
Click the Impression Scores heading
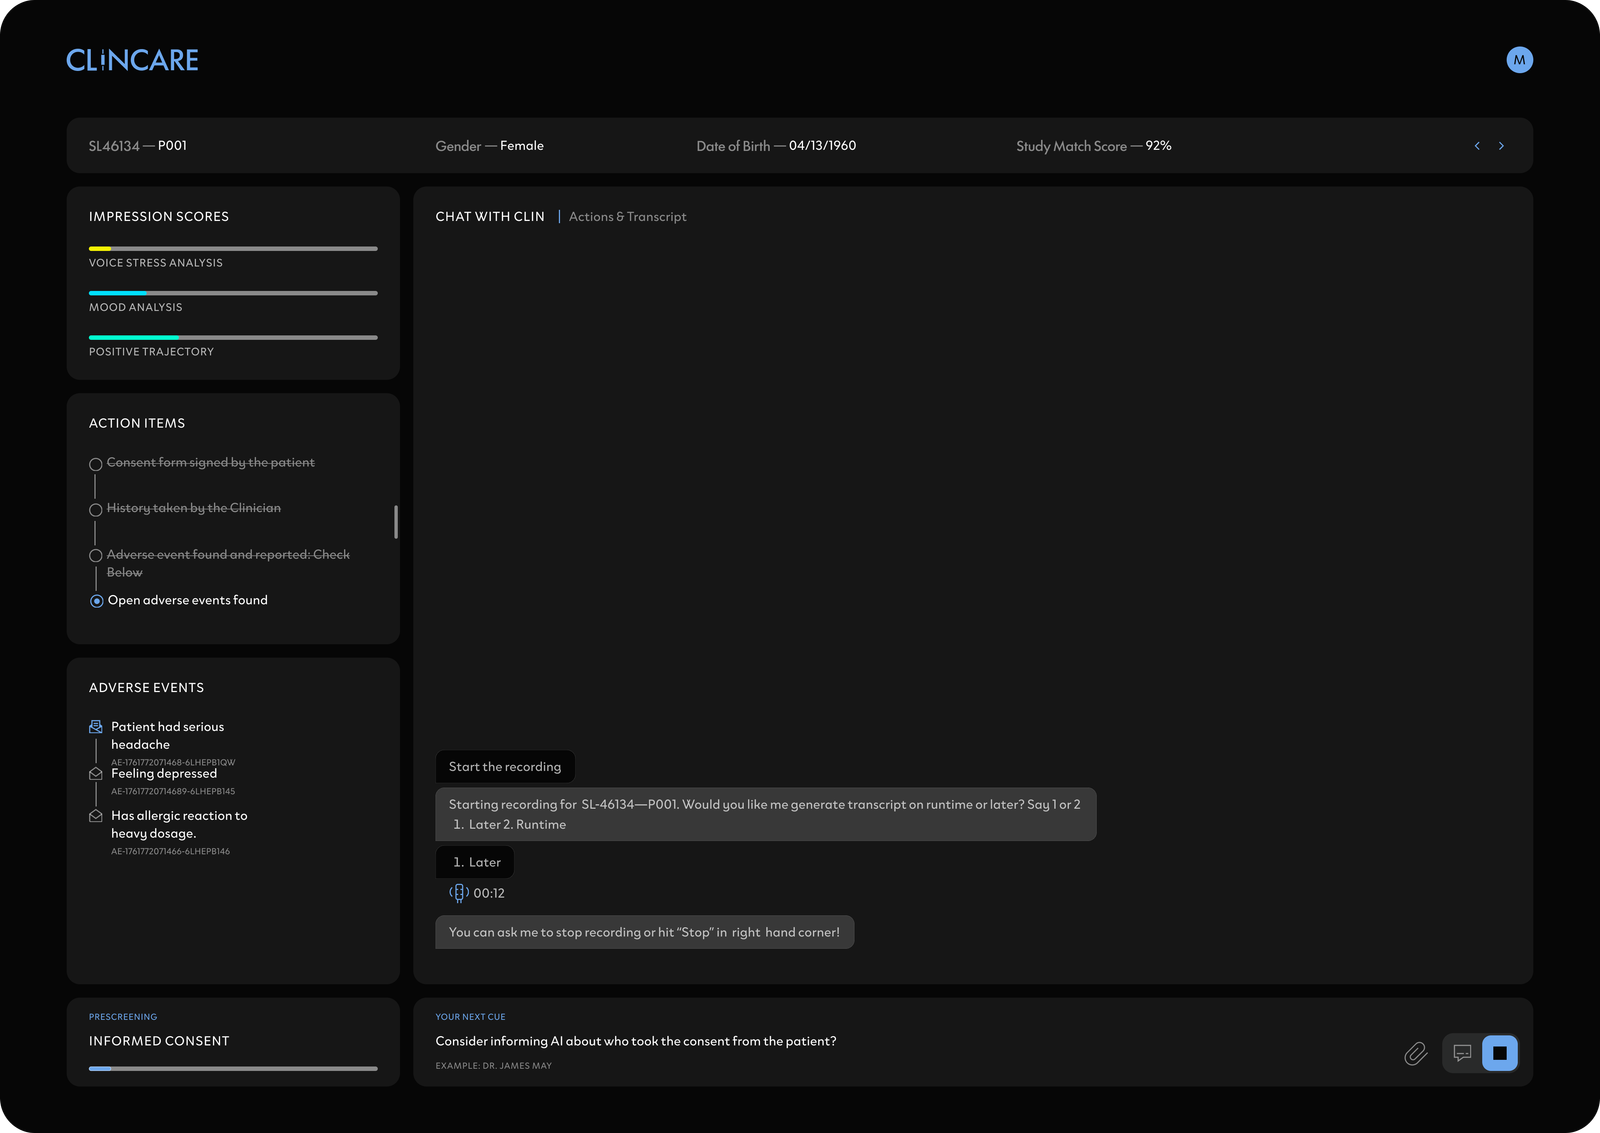click(159, 217)
